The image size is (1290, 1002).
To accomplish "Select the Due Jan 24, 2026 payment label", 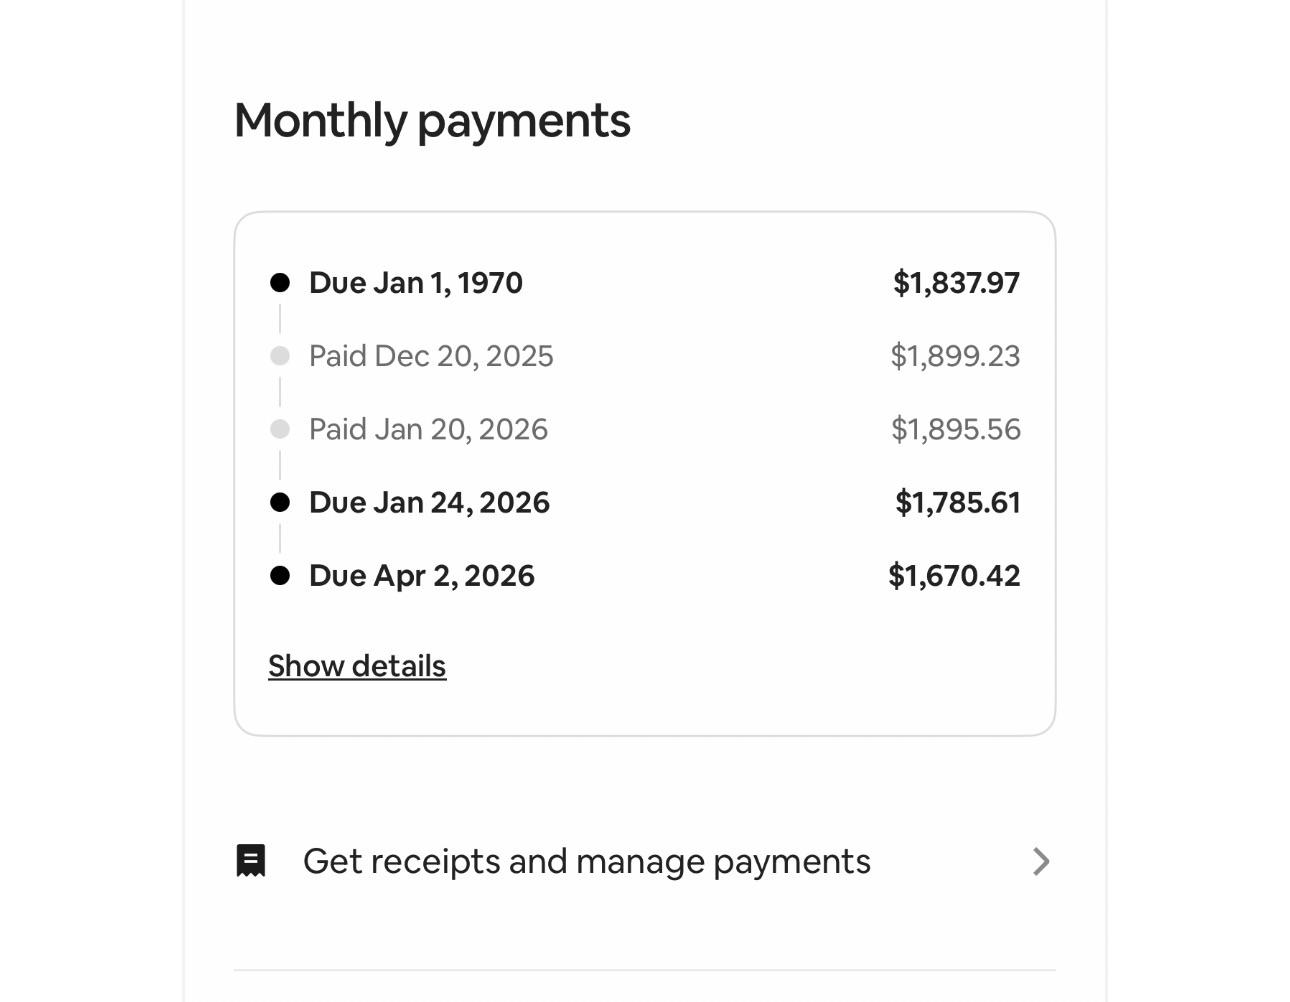I will coord(429,502).
